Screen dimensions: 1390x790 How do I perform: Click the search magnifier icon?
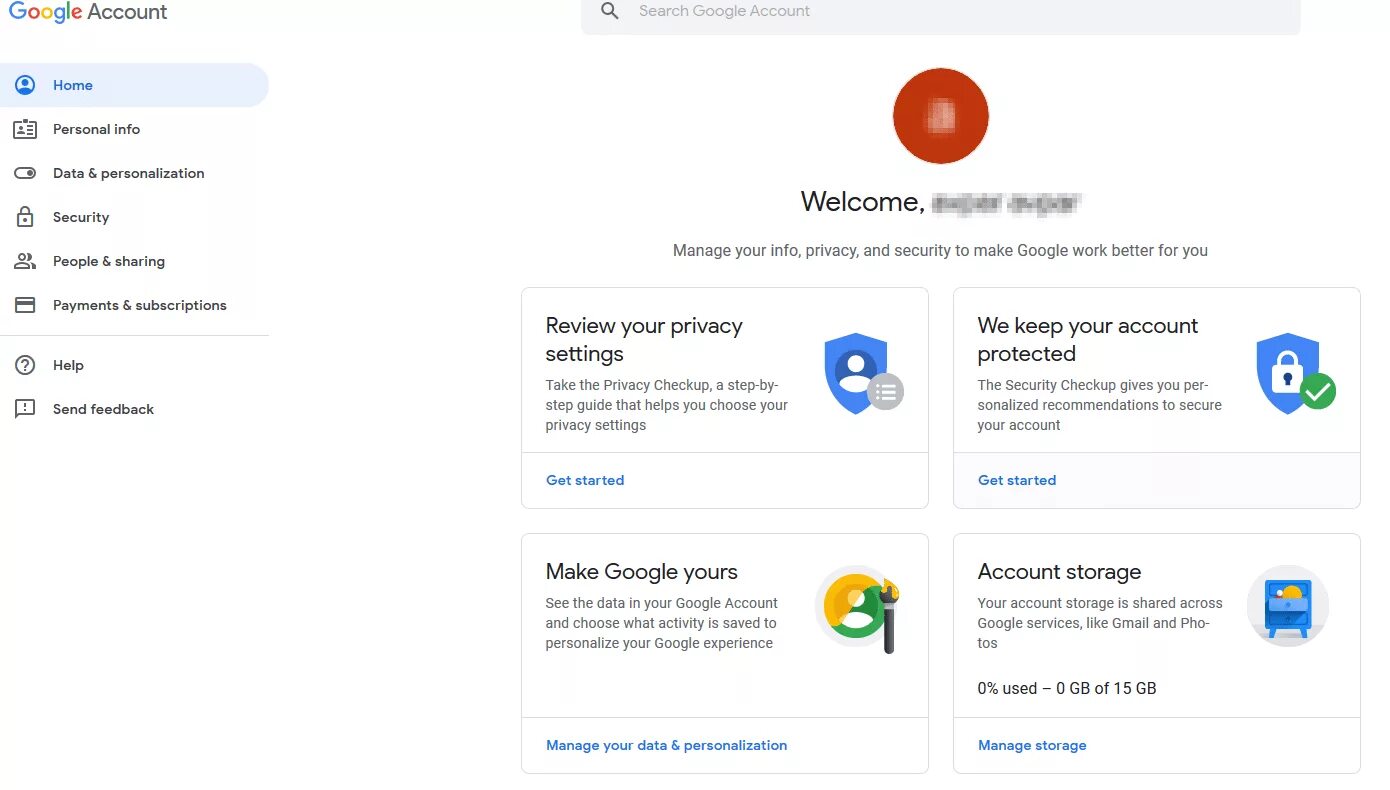click(x=609, y=11)
